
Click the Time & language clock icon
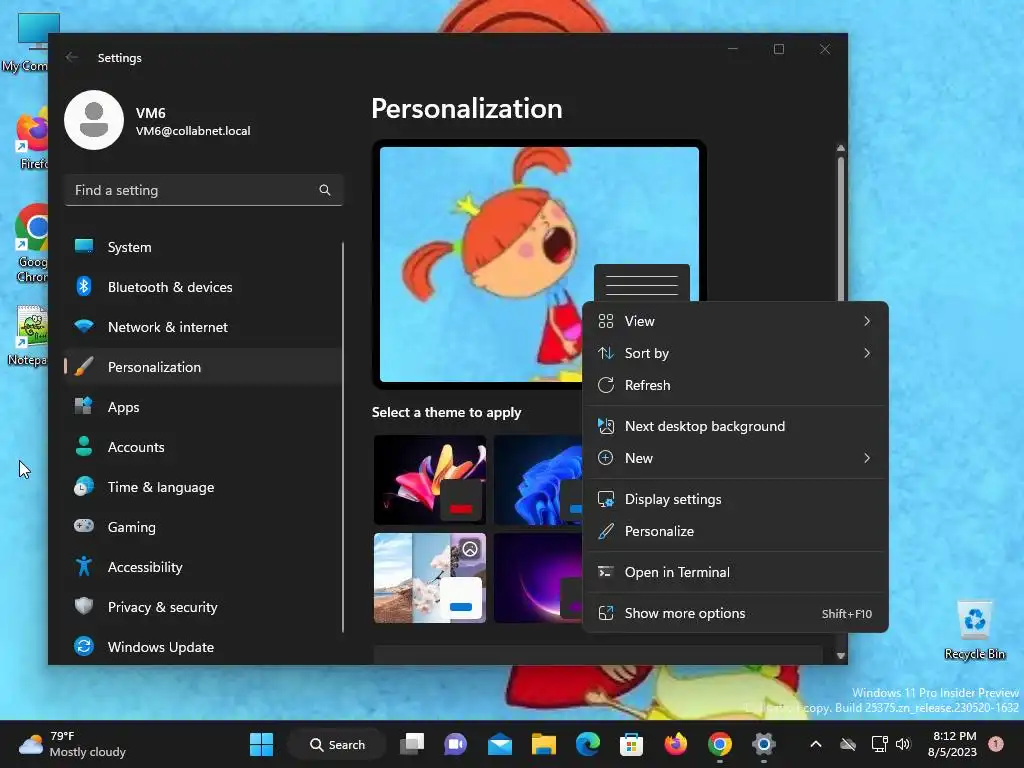(84, 487)
